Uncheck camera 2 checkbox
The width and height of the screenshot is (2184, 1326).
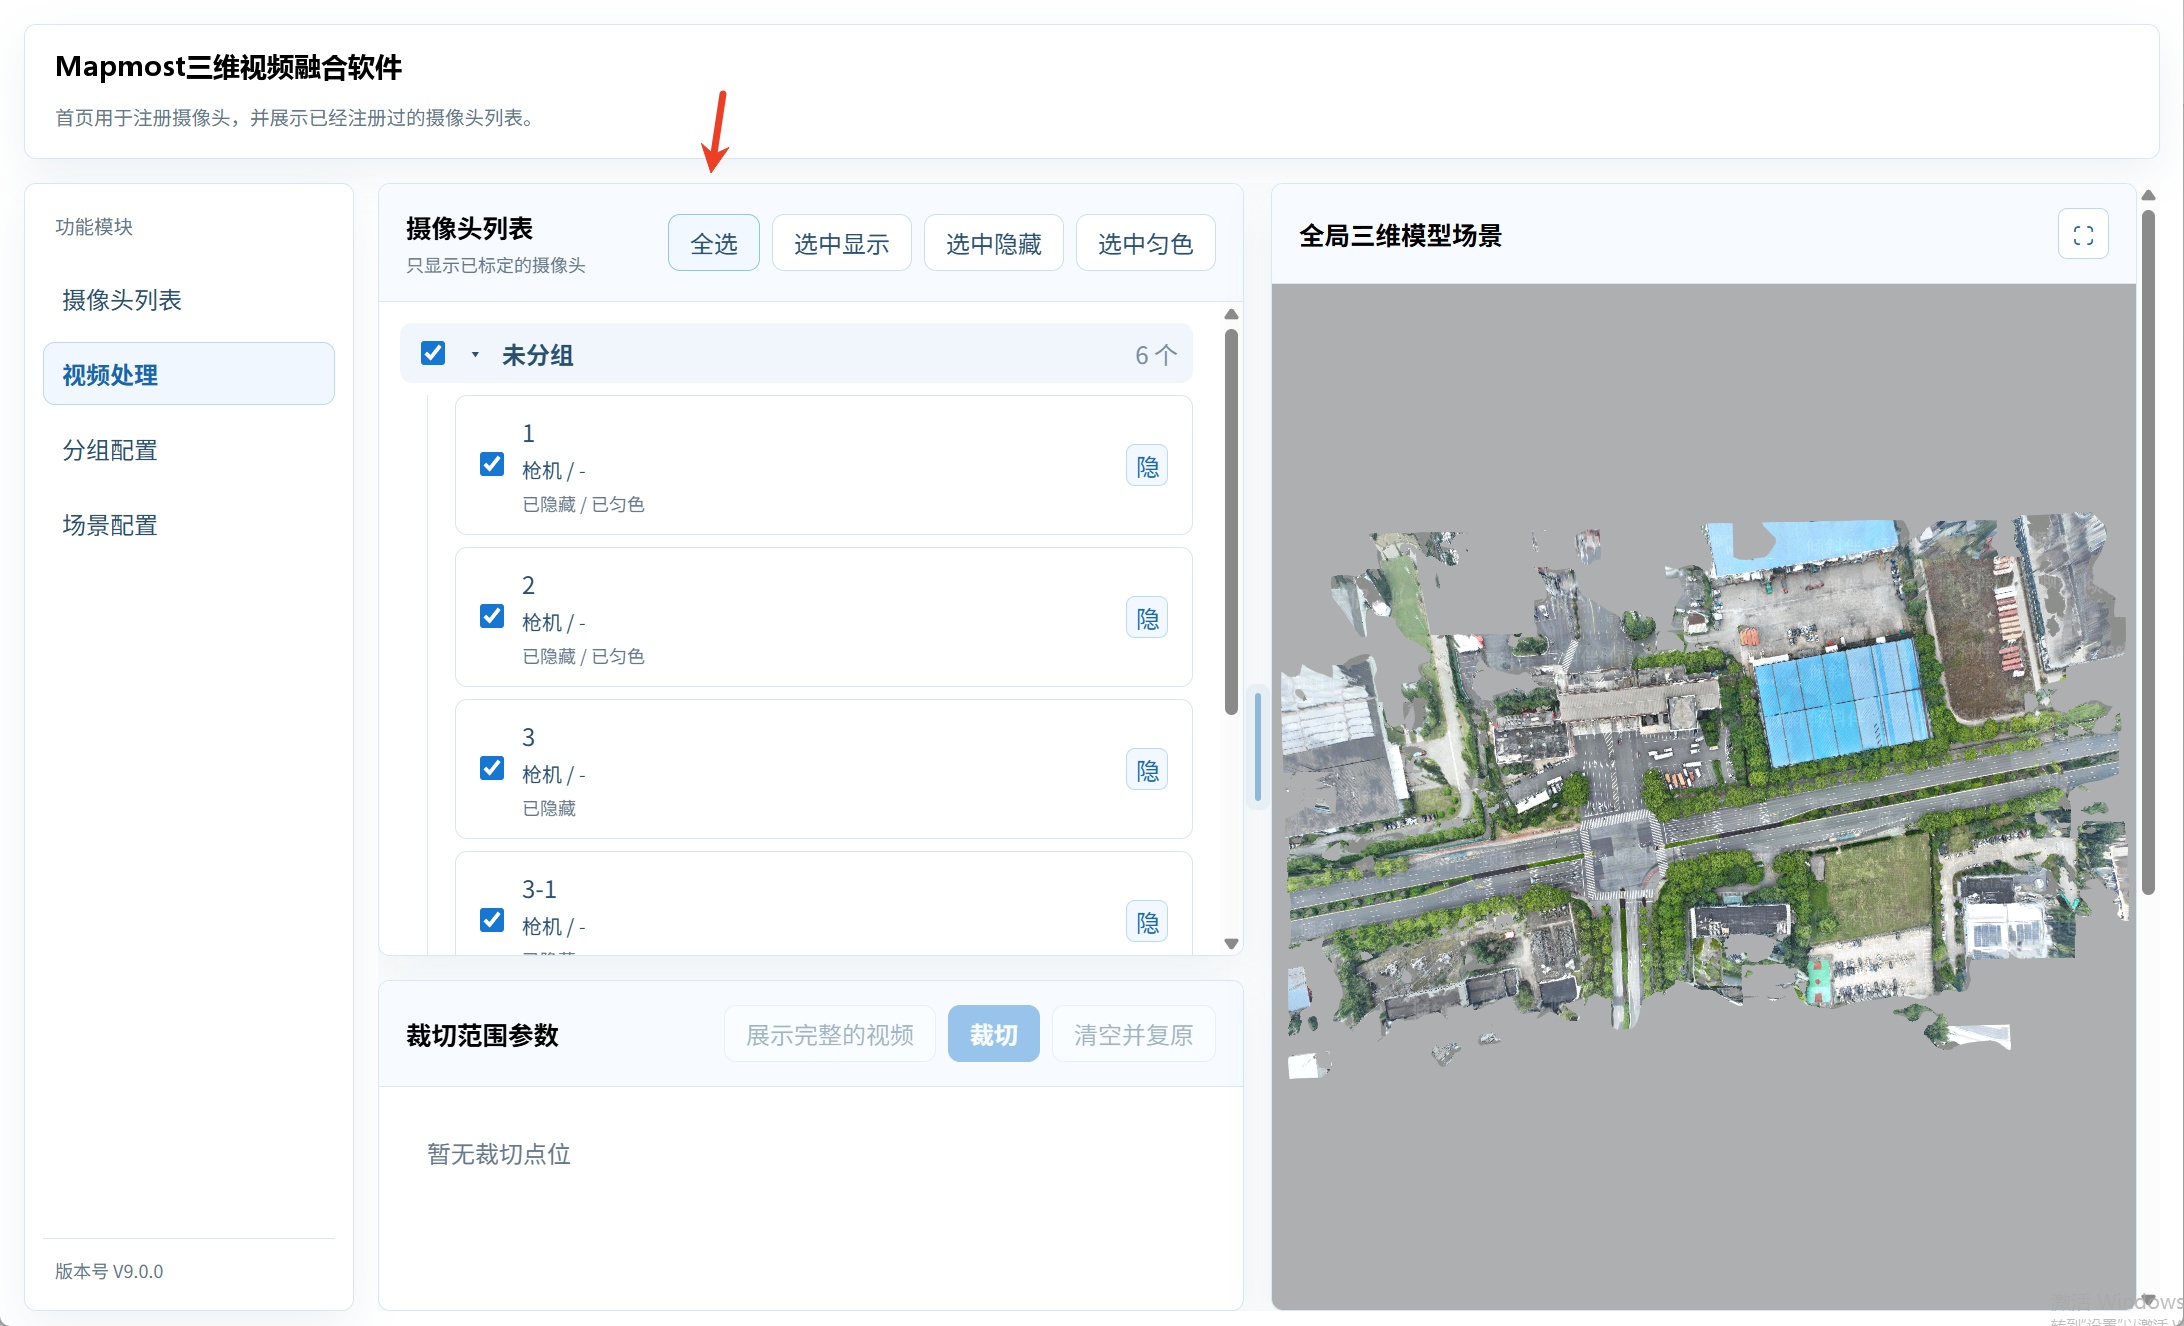tap(492, 616)
